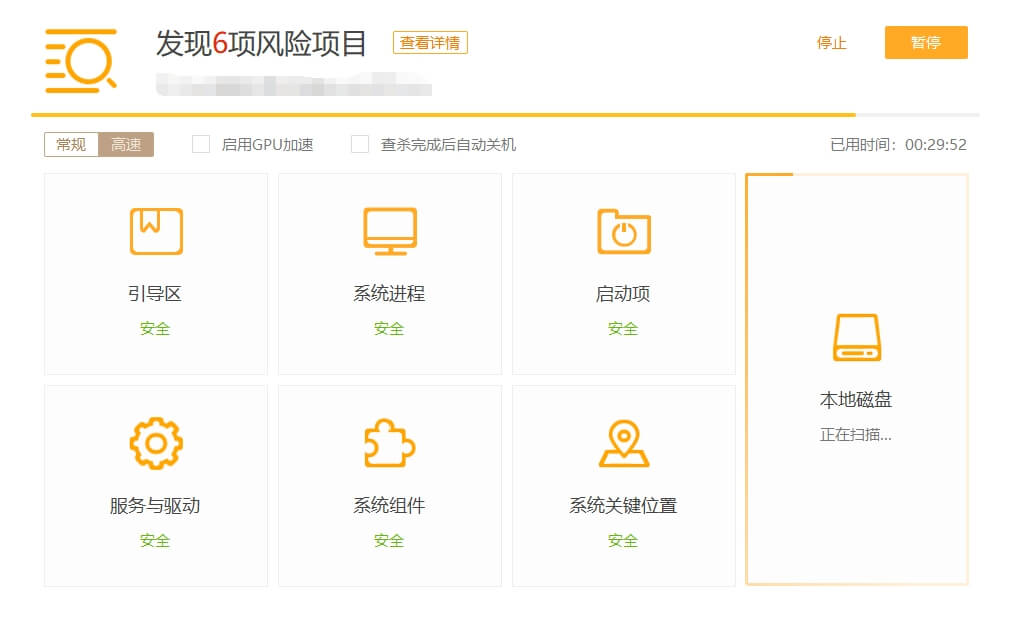
Task: Switch to 常规 normal scan mode
Action: tap(71, 144)
